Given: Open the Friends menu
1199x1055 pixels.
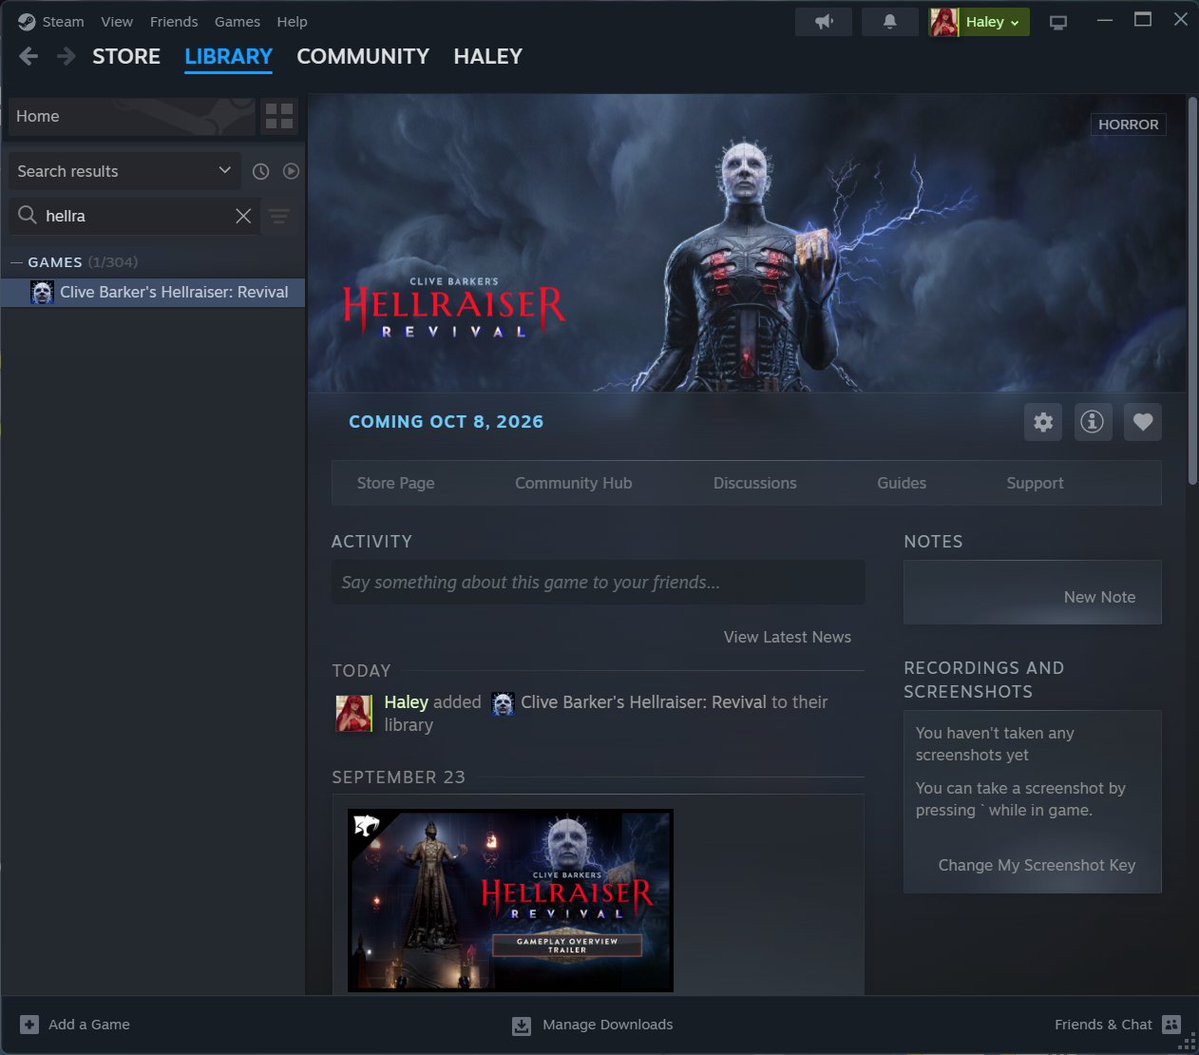Looking at the screenshot, I should coord(174,22).
